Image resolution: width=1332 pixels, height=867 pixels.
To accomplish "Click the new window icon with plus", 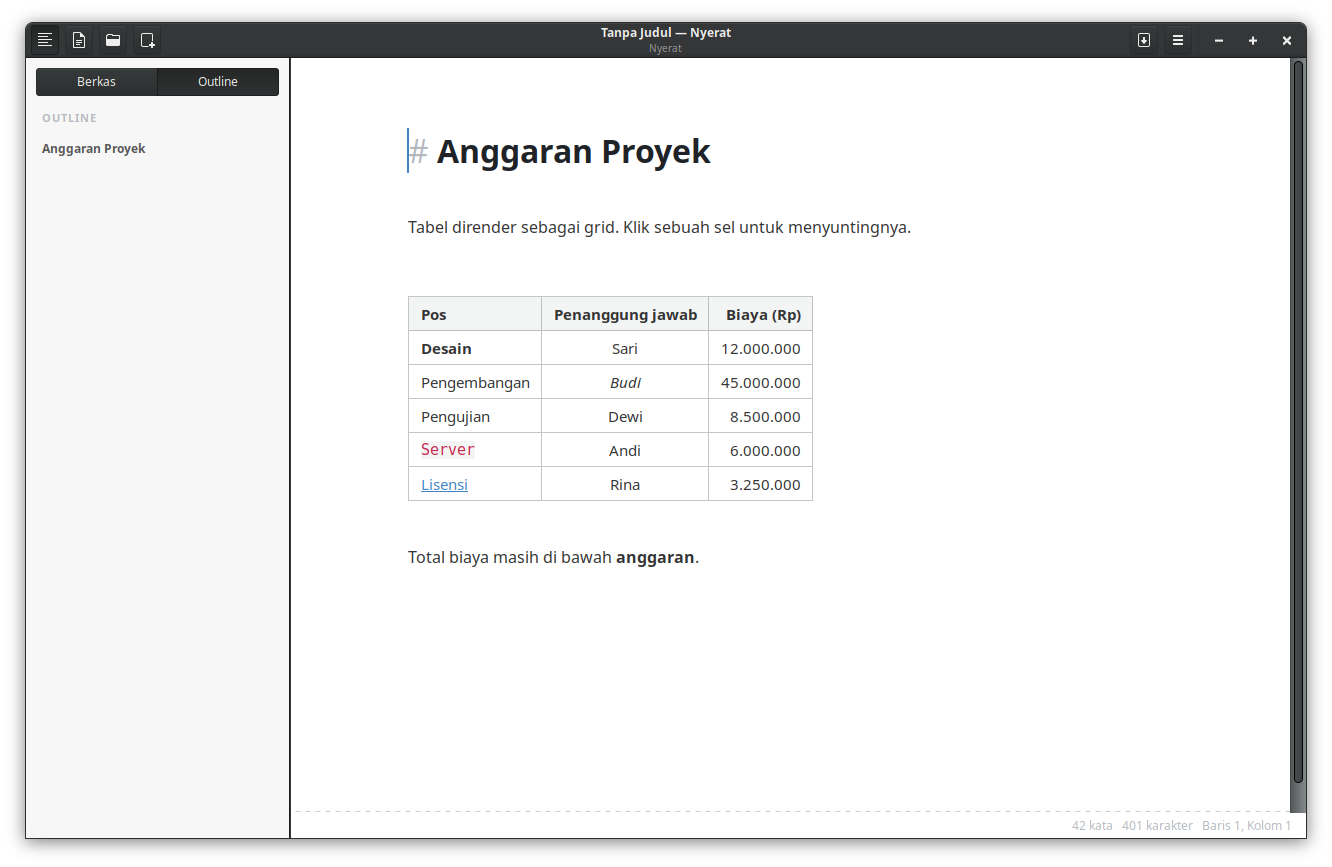I will point(147,40).
